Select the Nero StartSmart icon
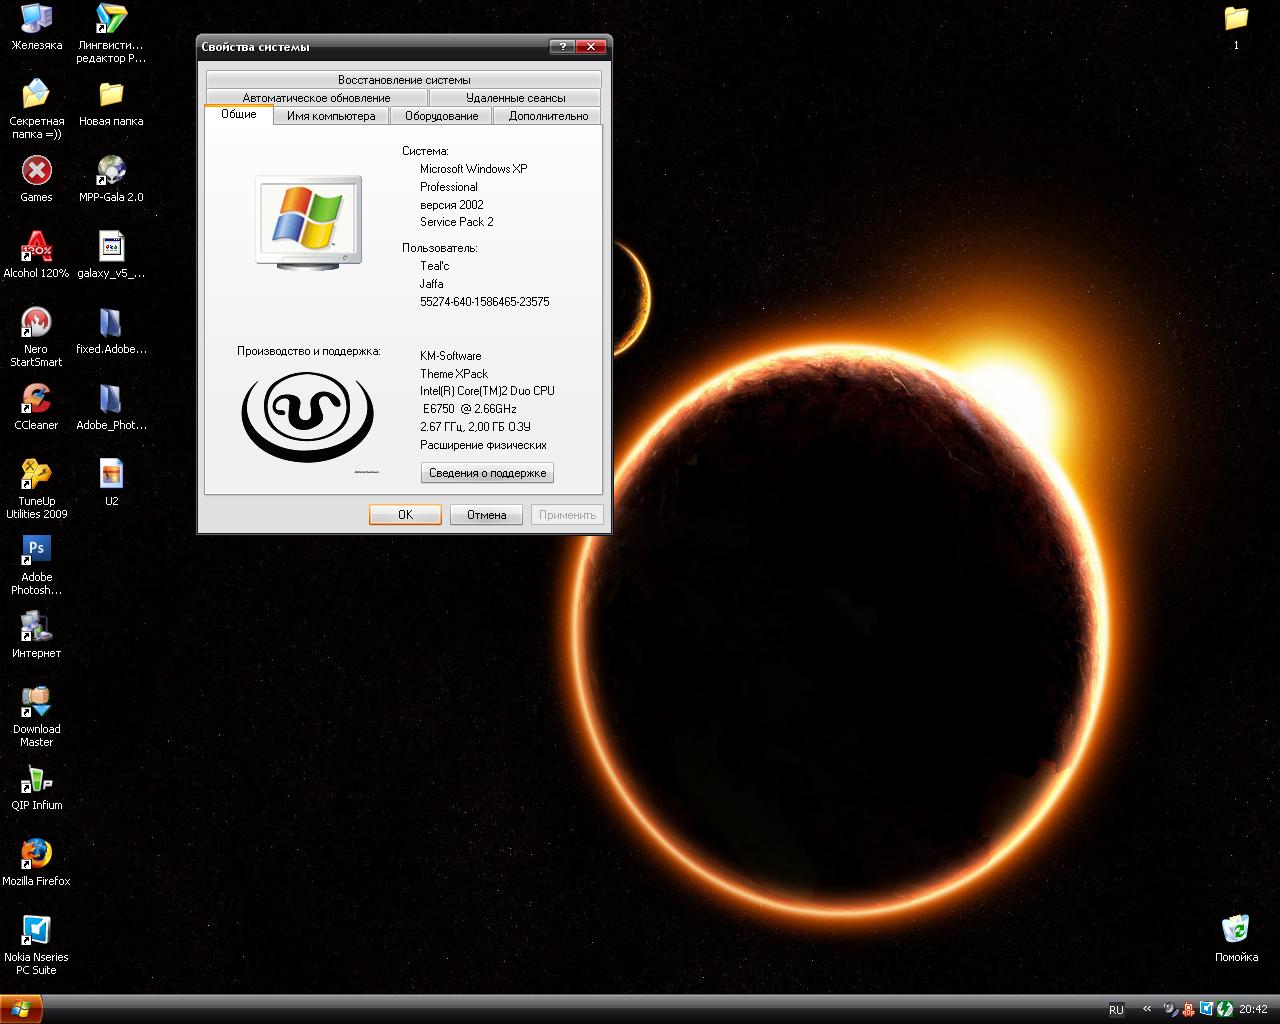 pyautogui.click(x=36, y=322)
